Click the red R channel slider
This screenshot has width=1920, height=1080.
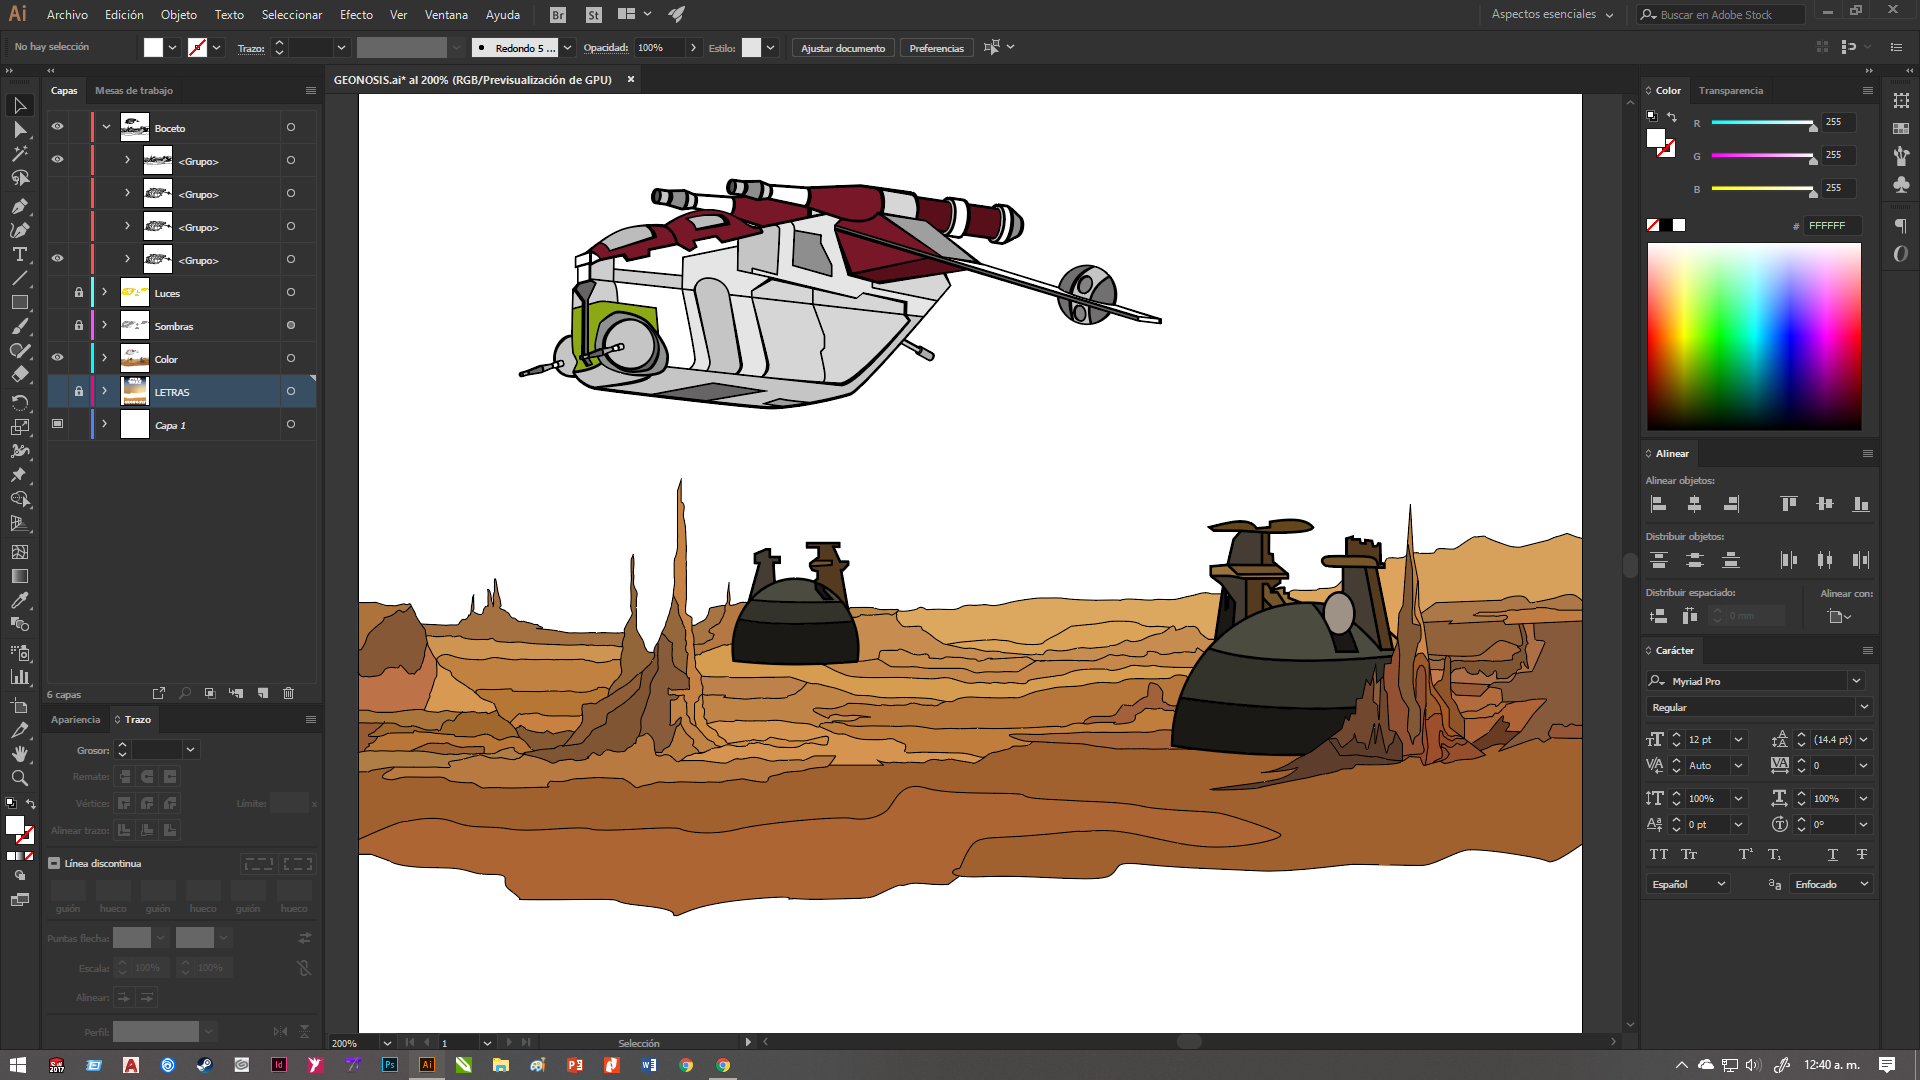(x=1764, y=122)
